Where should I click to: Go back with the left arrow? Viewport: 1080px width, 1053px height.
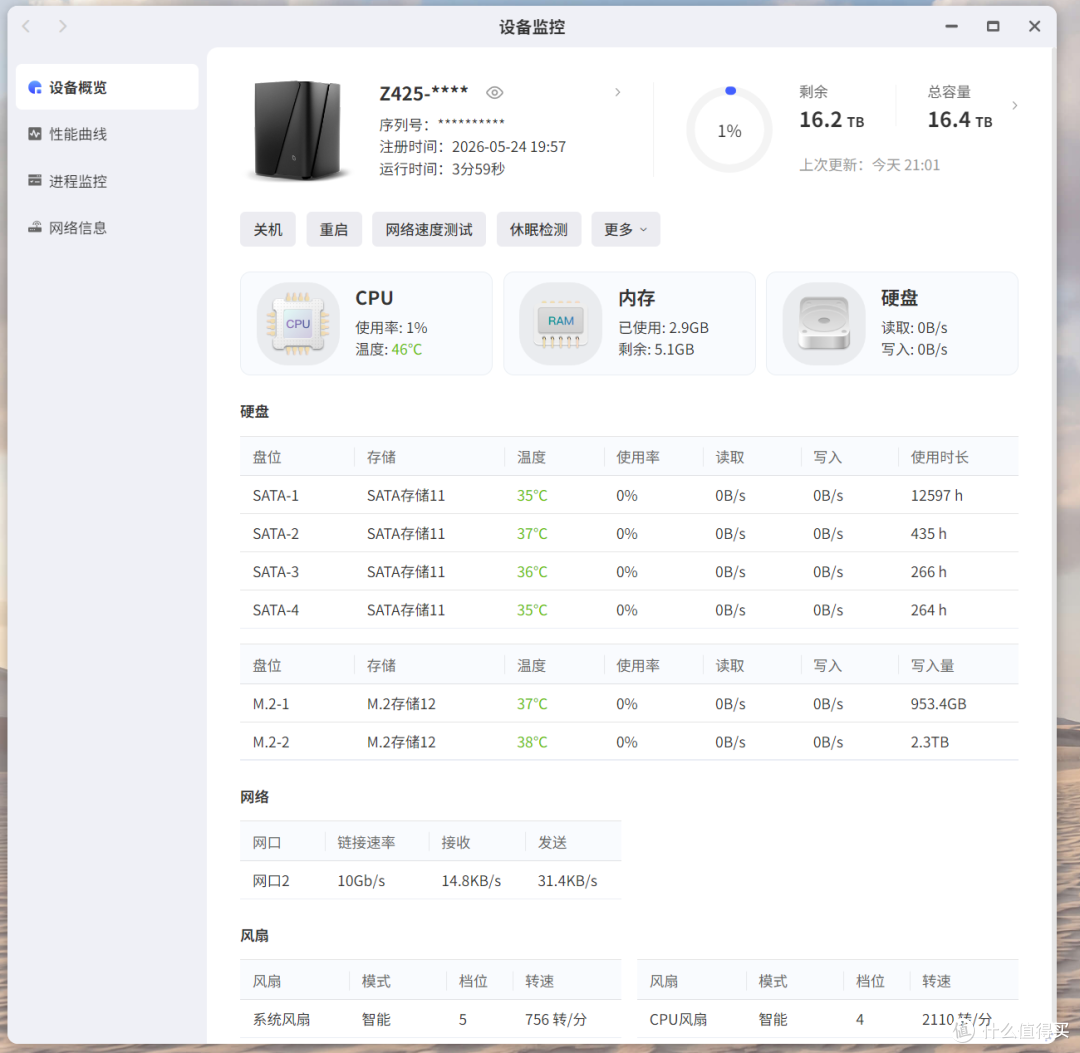tap(26, 26)
